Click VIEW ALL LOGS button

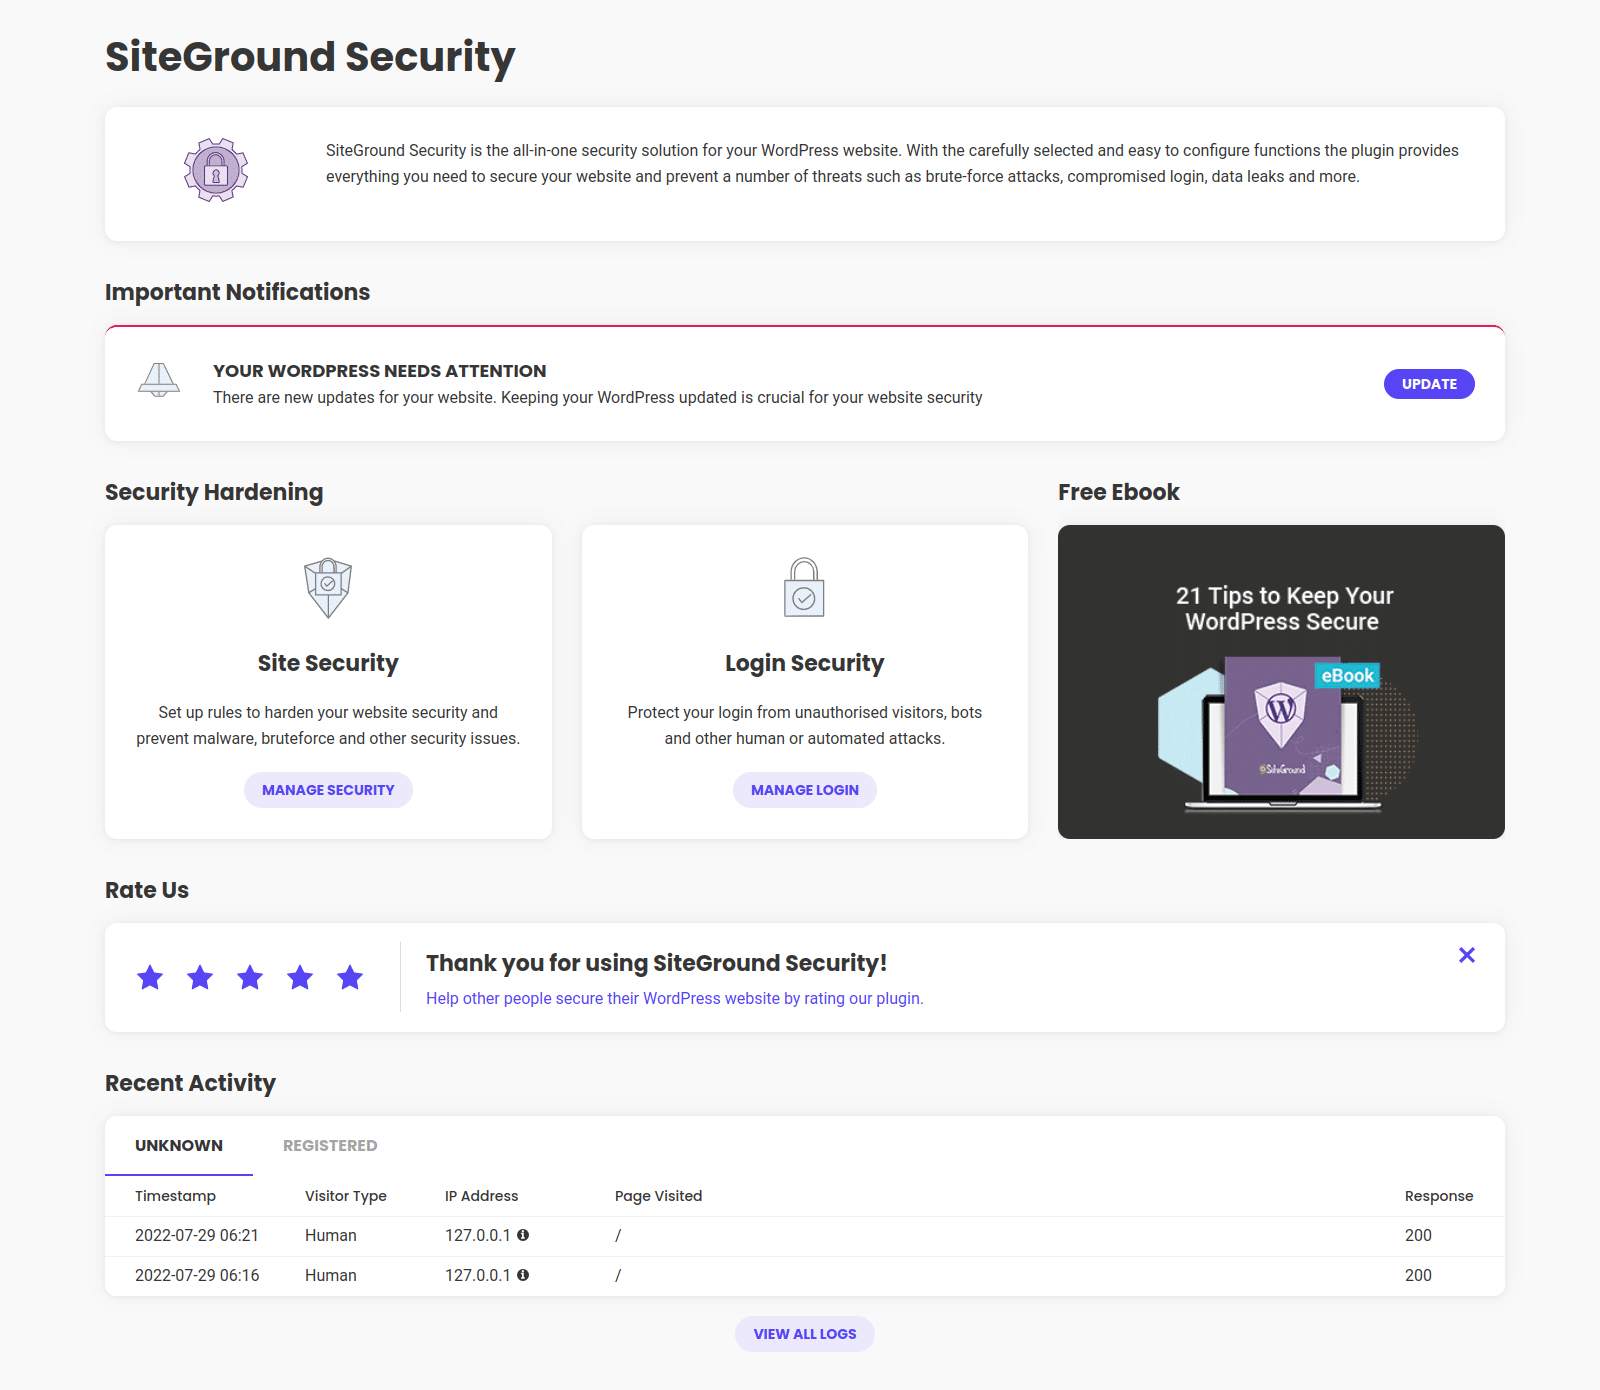pyautogui.click(x=805, y=1334)
